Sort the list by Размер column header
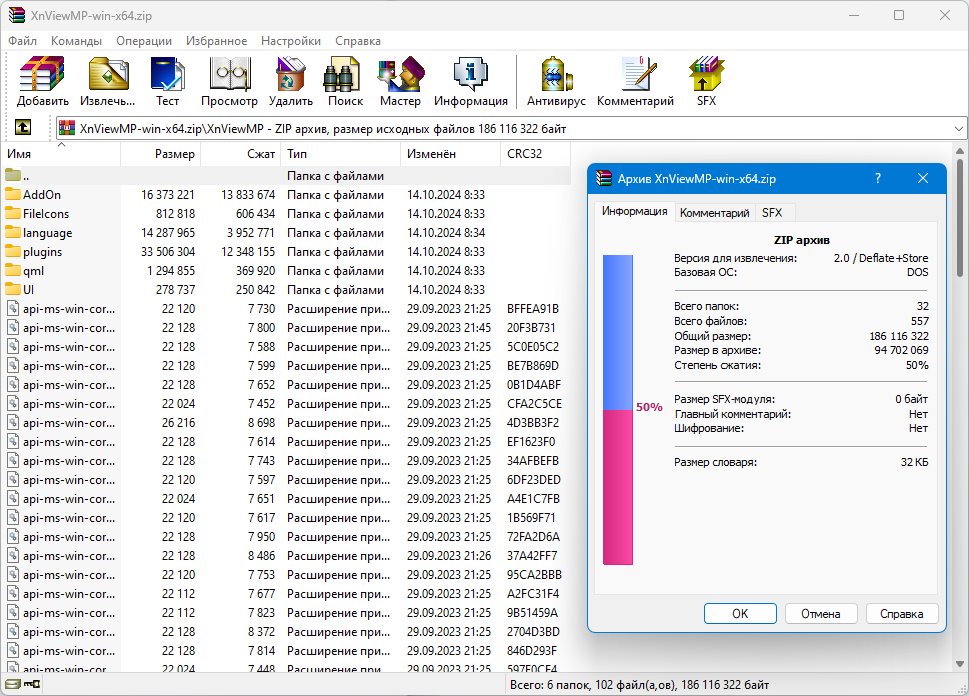 point(161,154)
